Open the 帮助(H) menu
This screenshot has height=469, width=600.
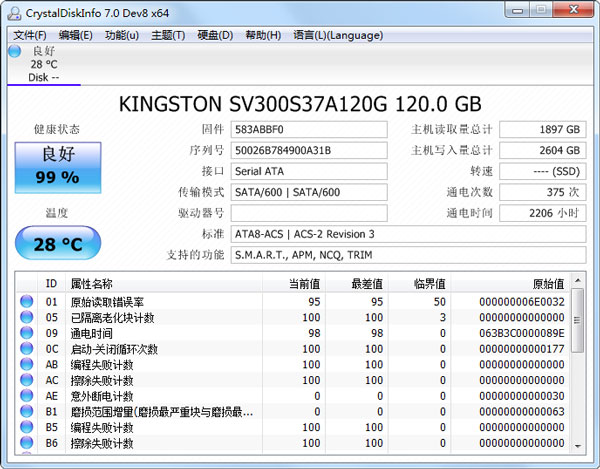[x=263, y=35]
